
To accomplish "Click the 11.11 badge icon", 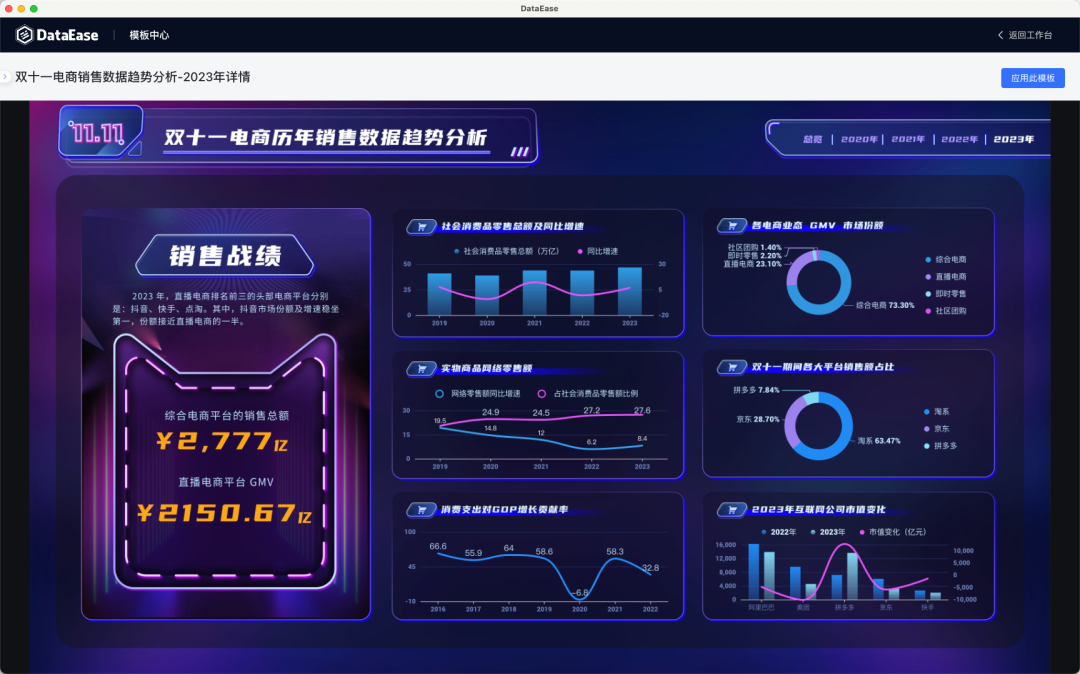I will (x=101, y=132).
